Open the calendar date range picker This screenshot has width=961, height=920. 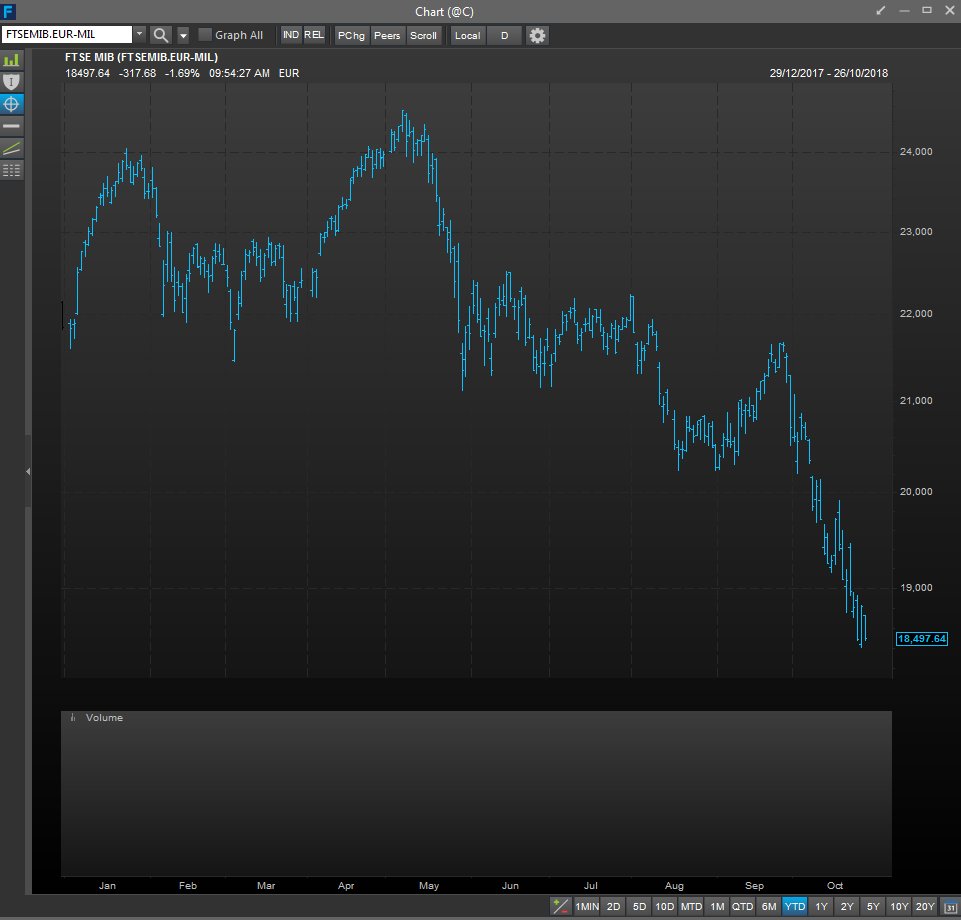[951, 907]
